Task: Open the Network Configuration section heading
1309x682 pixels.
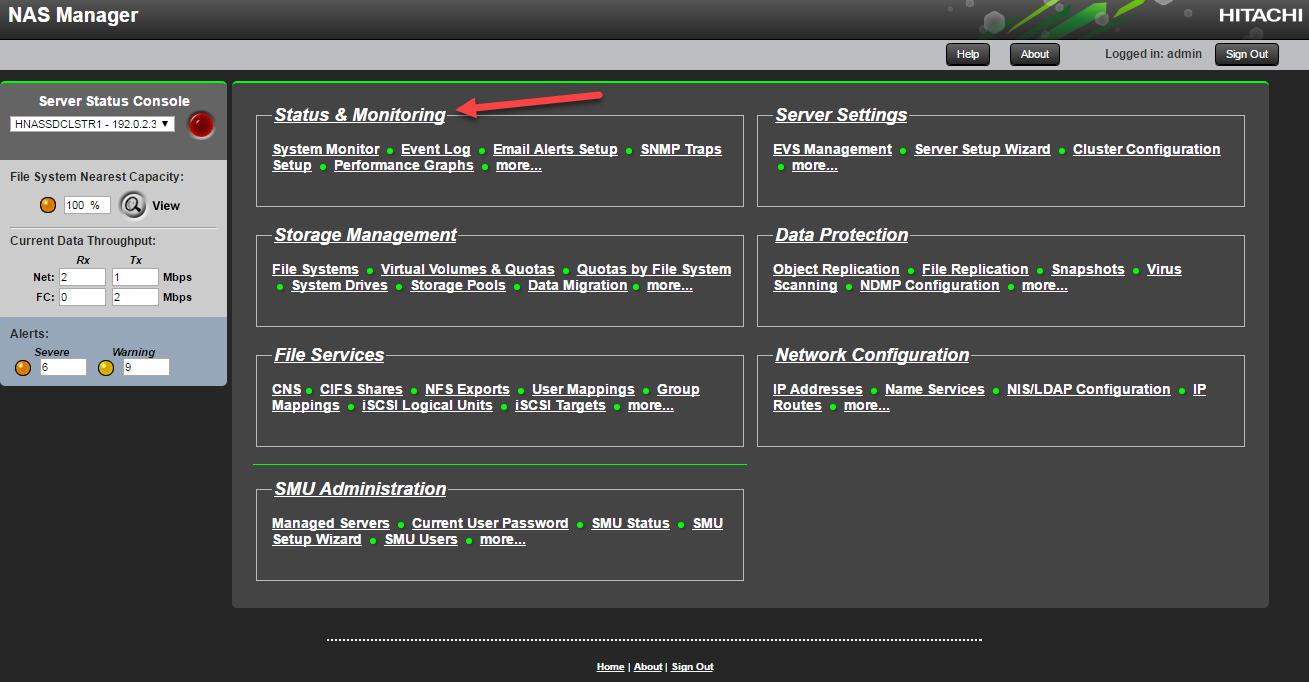Action: pyautogui.click(x=872, y=355)
